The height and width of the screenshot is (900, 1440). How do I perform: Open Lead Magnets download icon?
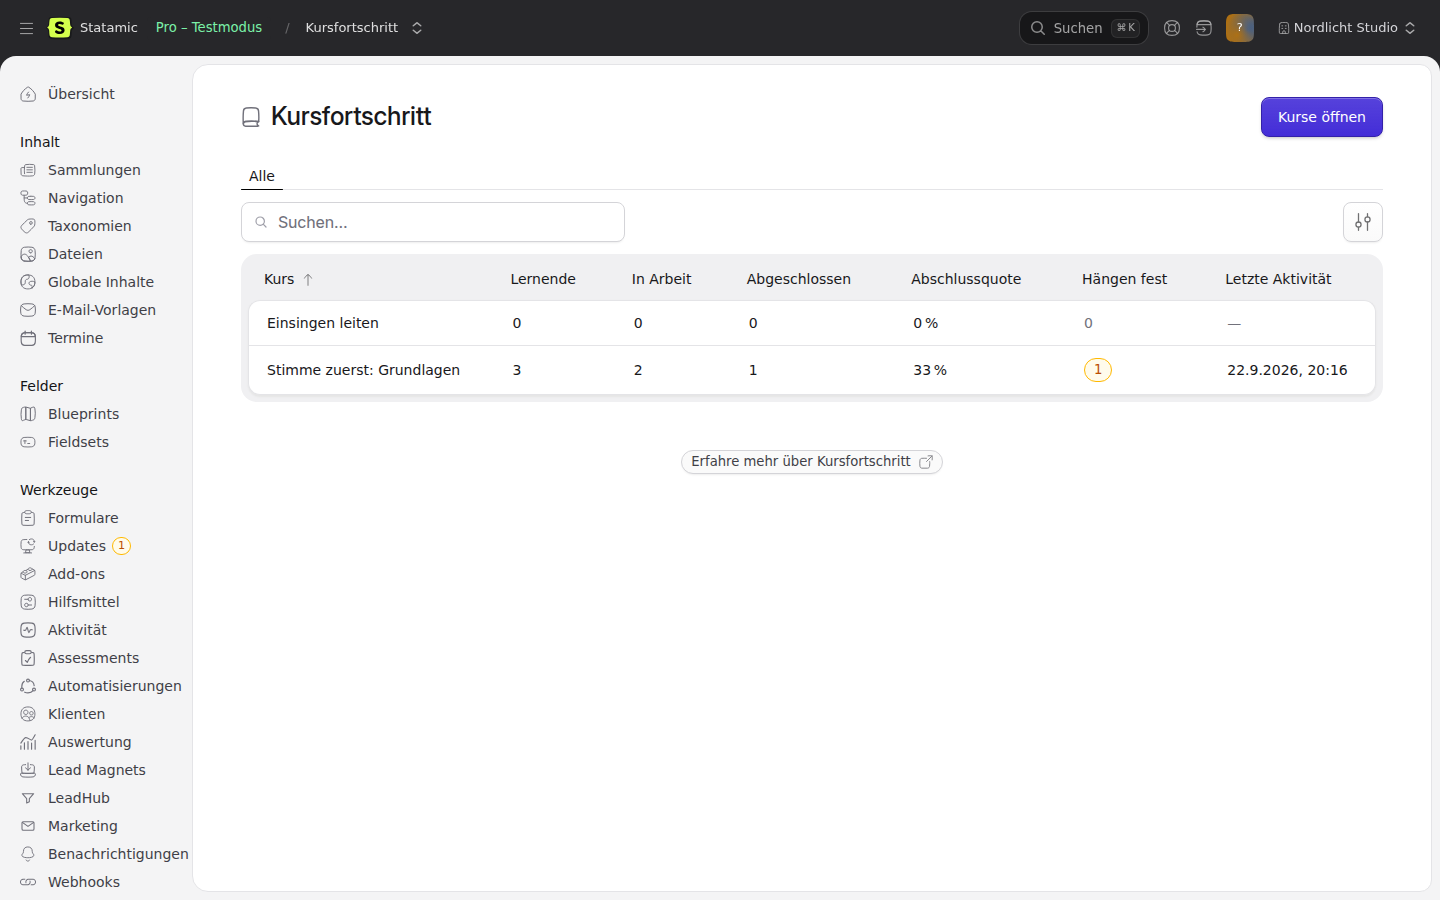click(x=28, y=770)
